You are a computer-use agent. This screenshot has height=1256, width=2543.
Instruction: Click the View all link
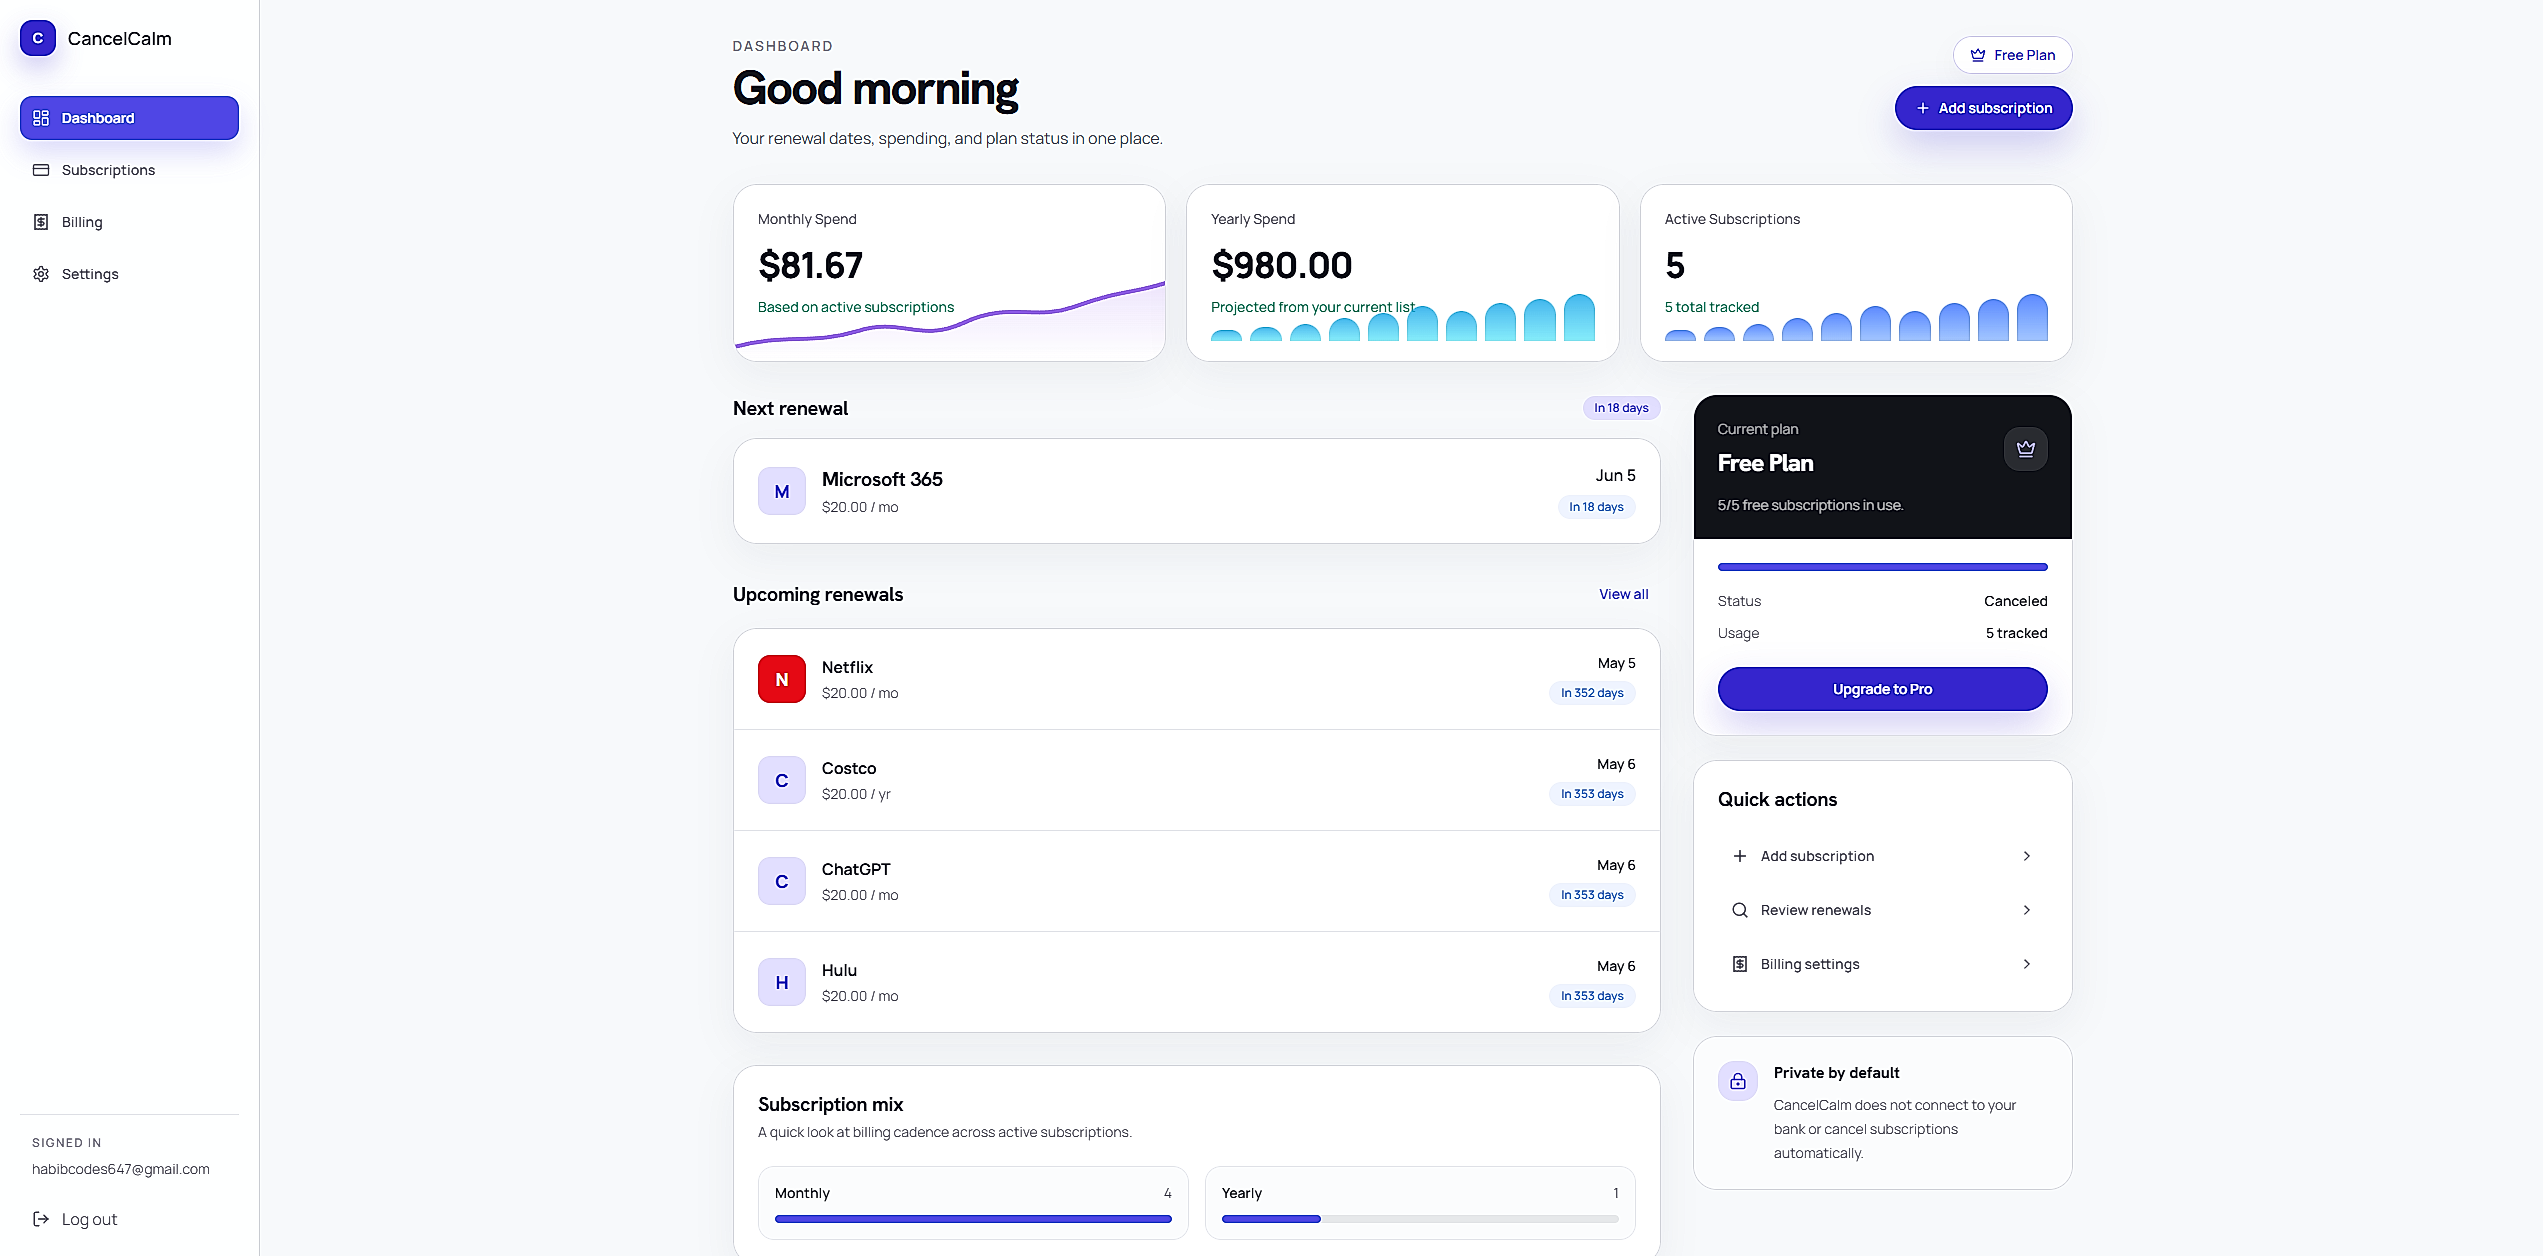pyautogui.click(x=1623, y=594)
